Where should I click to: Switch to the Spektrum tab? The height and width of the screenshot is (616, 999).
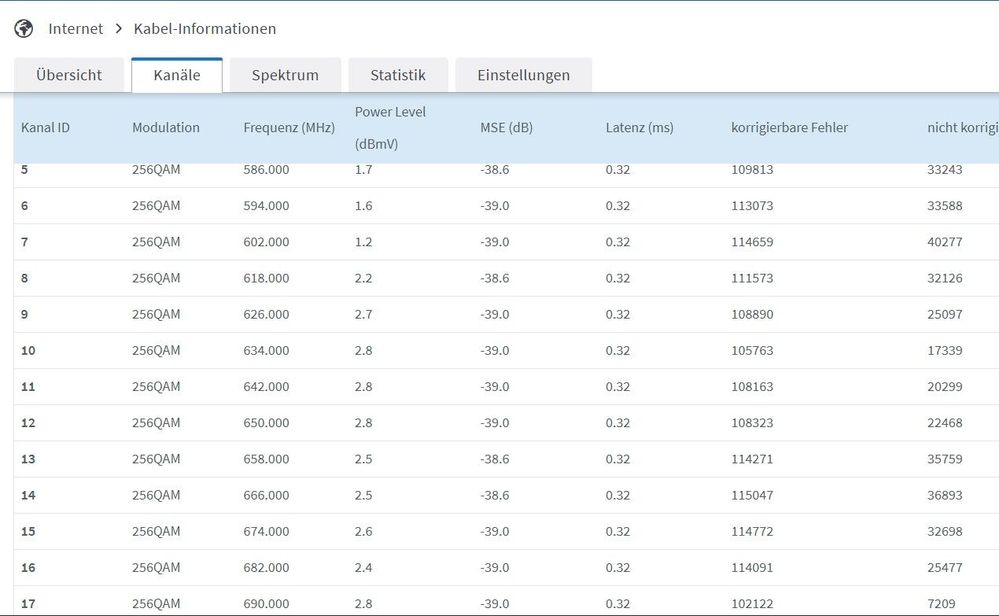(x=285, y=75)
